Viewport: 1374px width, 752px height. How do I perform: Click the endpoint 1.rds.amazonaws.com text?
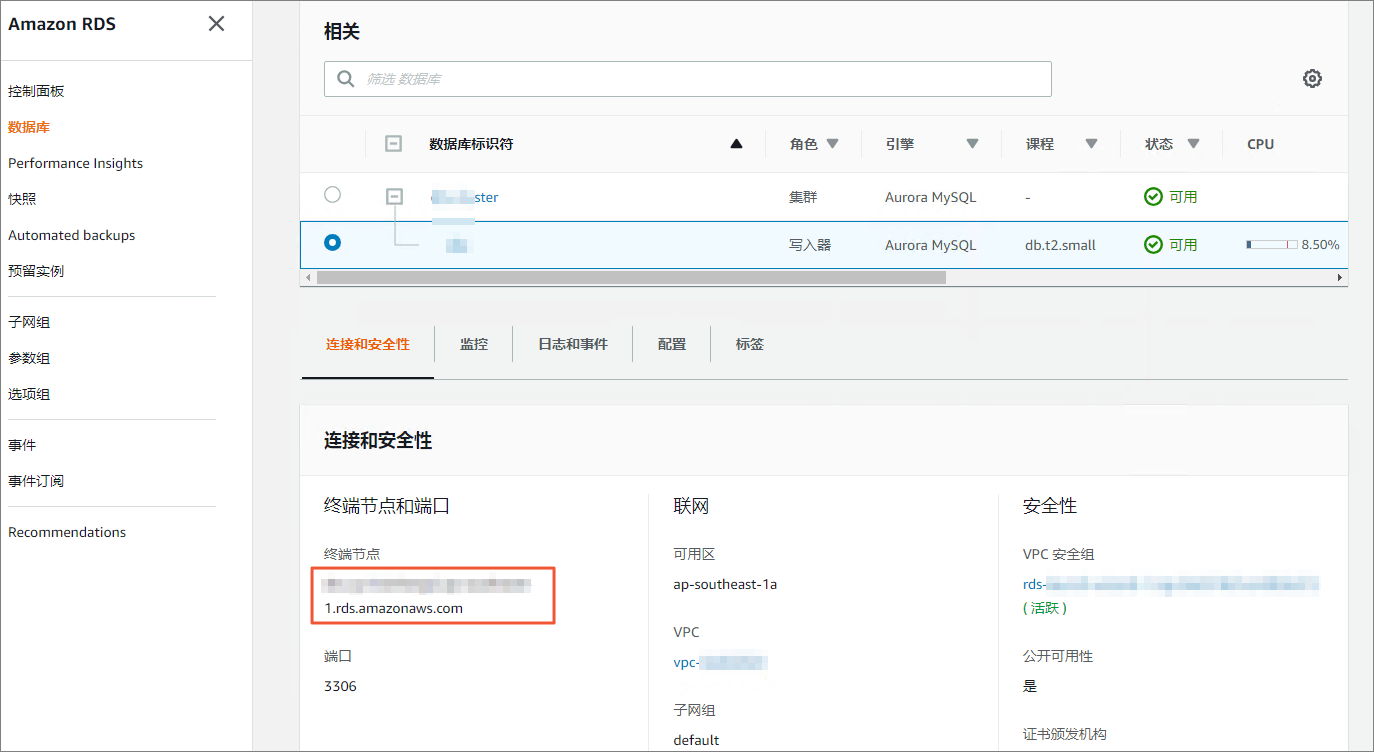click(394, 608)
